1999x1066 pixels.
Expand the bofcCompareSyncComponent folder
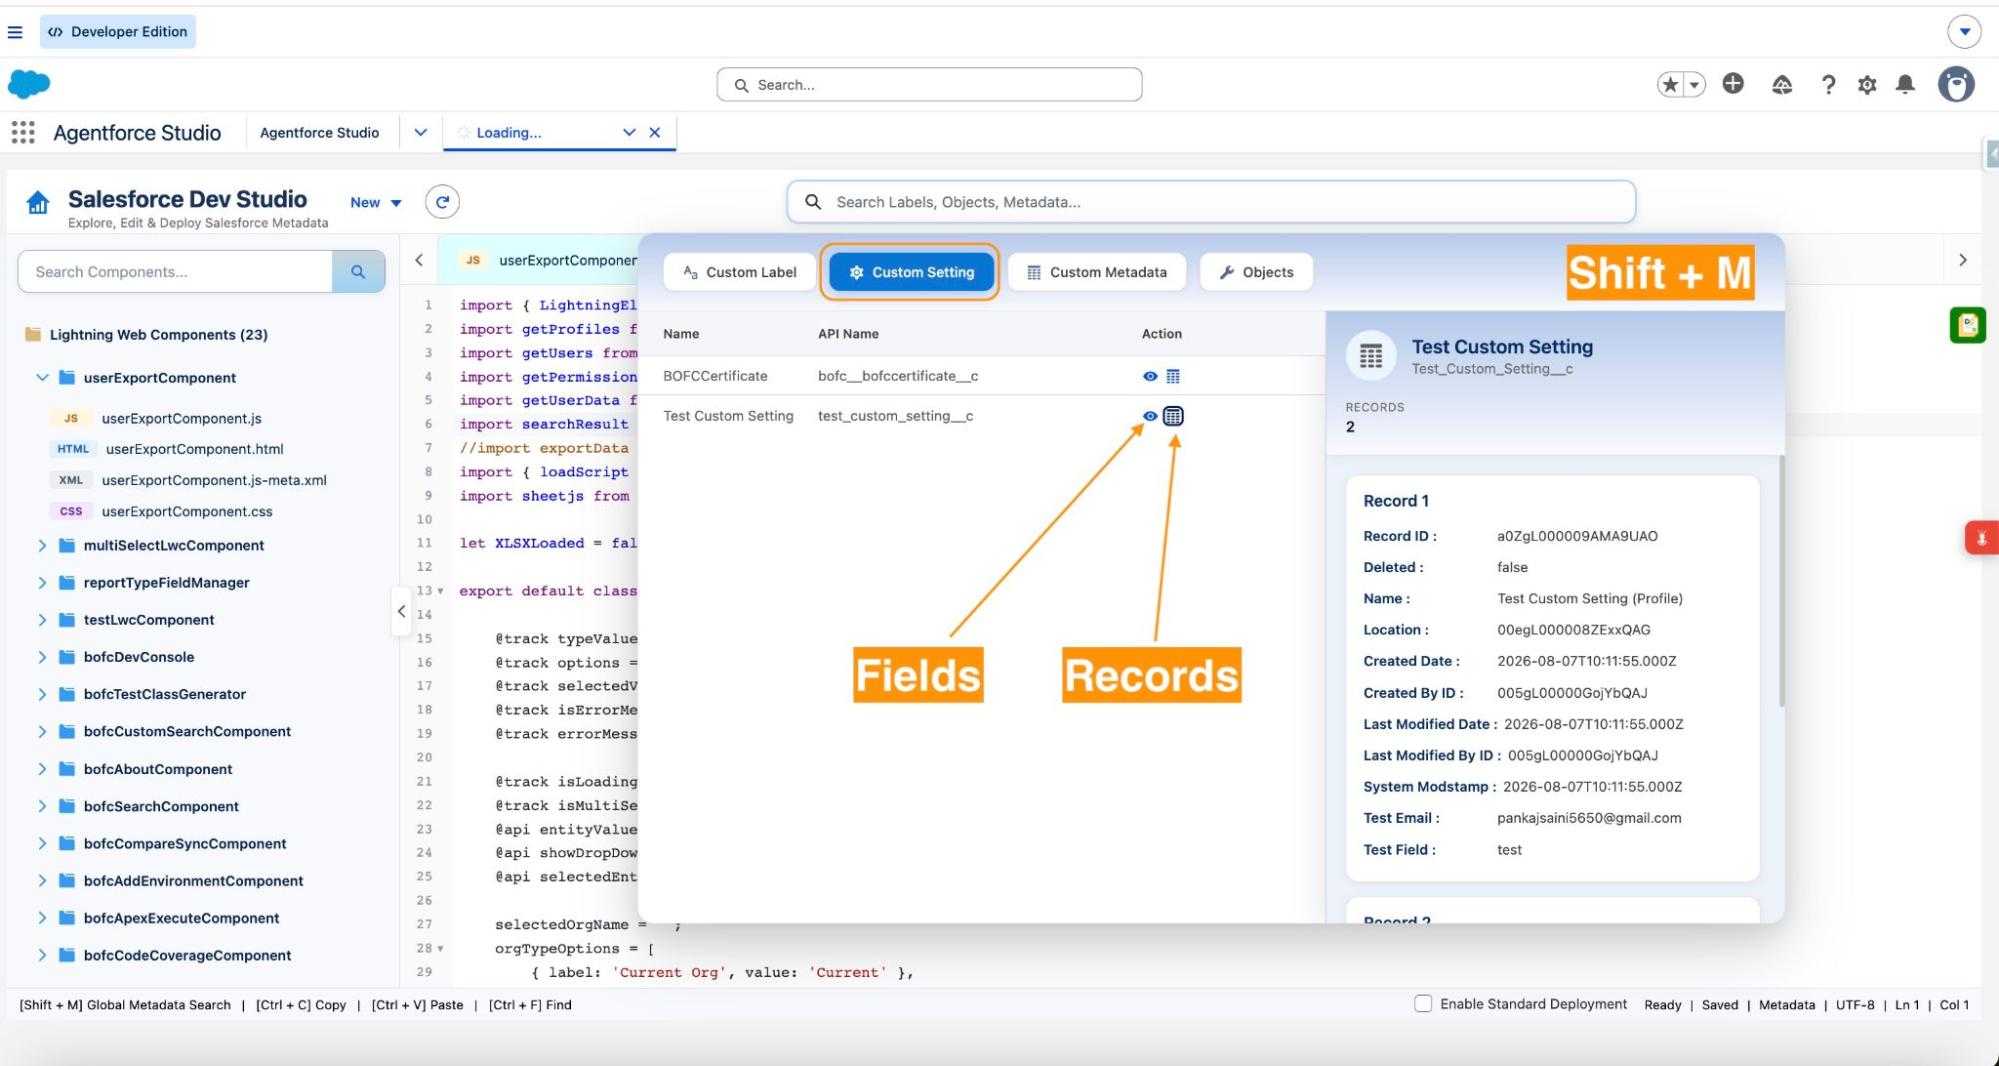[42, 844]
